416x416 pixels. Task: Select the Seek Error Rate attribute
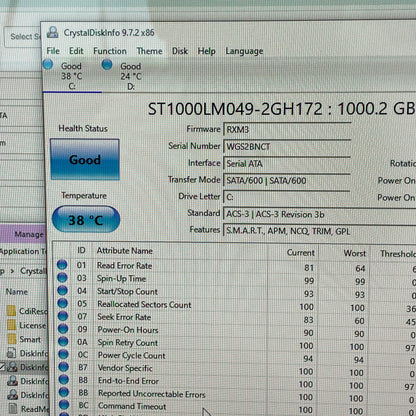124,317
